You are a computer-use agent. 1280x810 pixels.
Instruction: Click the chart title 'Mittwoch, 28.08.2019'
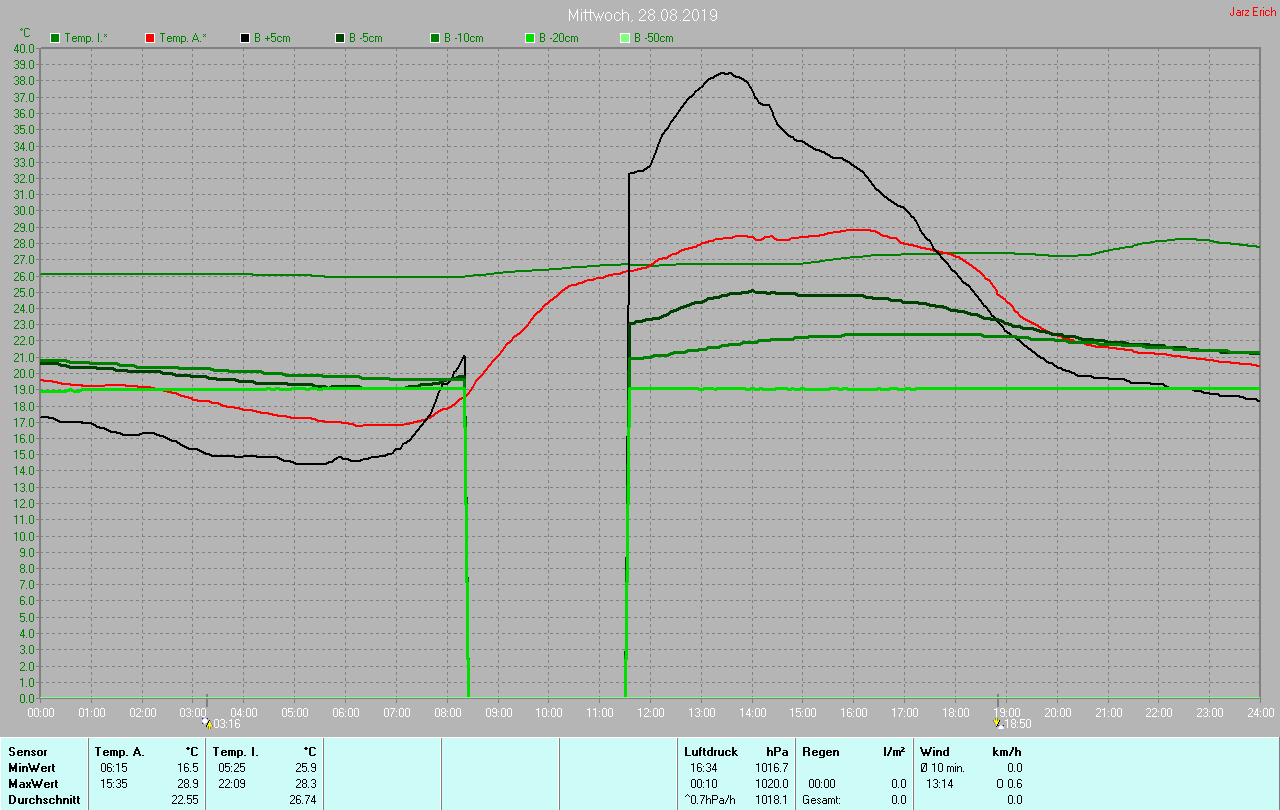coord(642,15)
